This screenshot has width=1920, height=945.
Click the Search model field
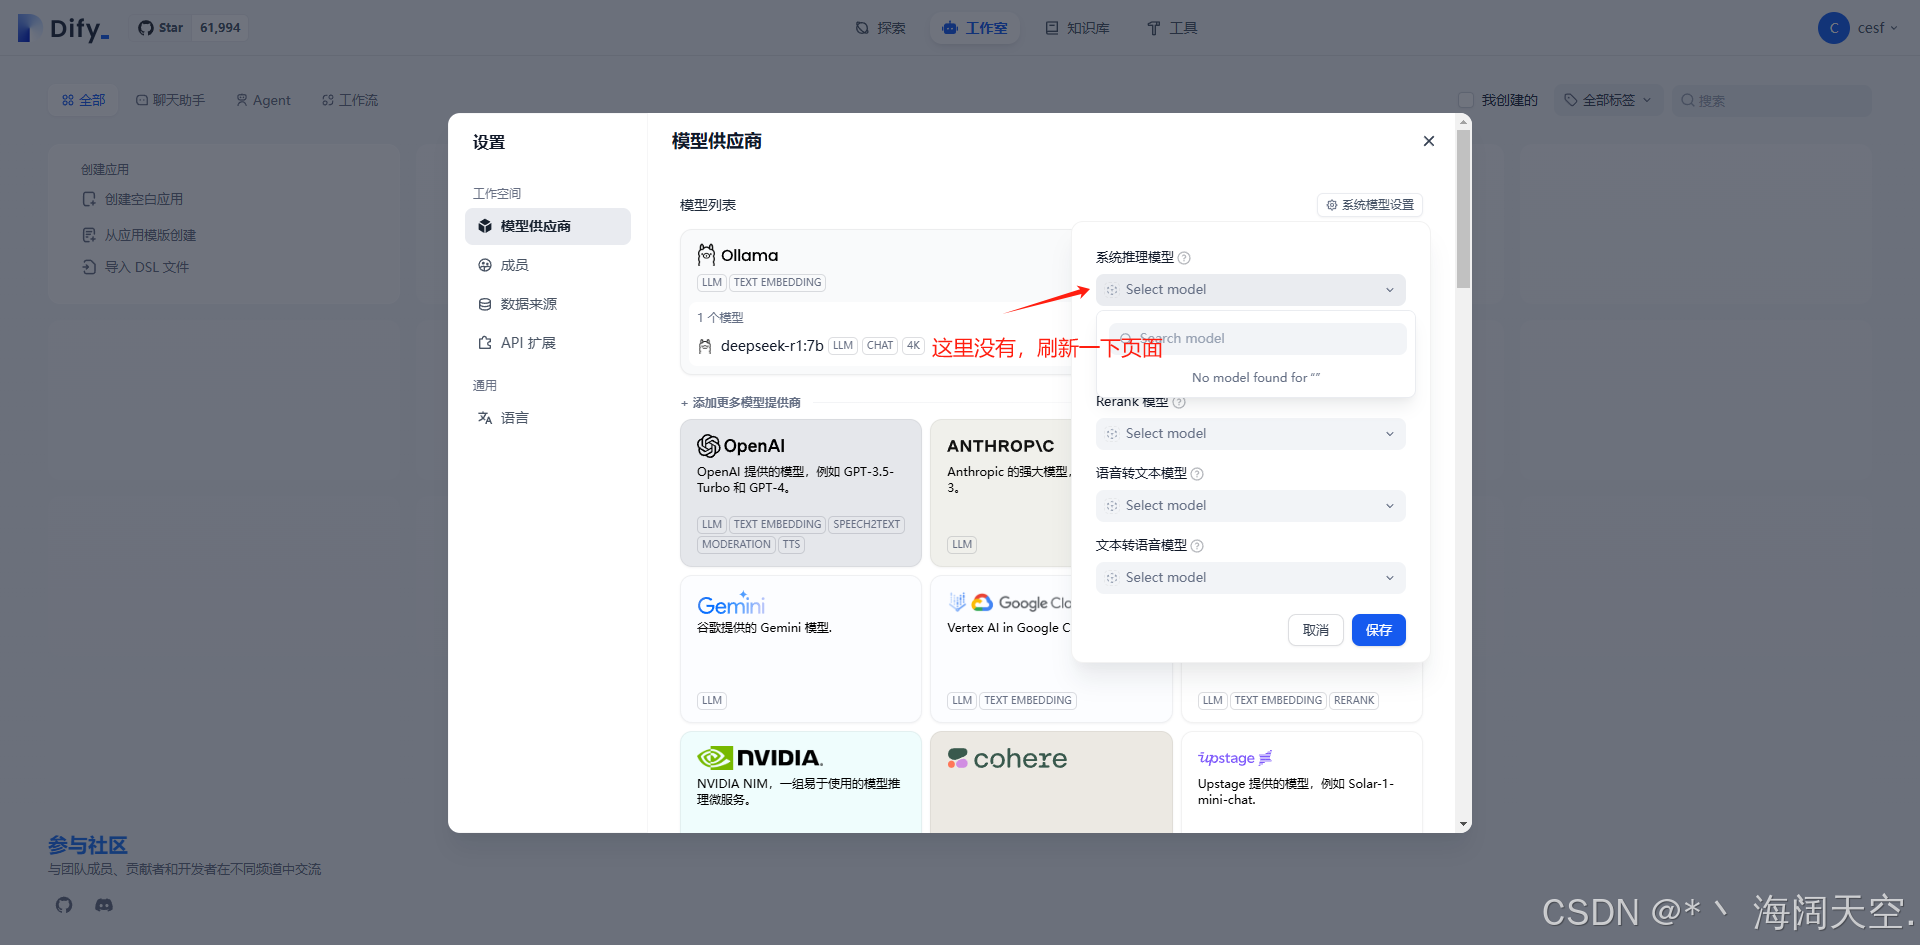pyautogui.click(x=1258, y=339)
